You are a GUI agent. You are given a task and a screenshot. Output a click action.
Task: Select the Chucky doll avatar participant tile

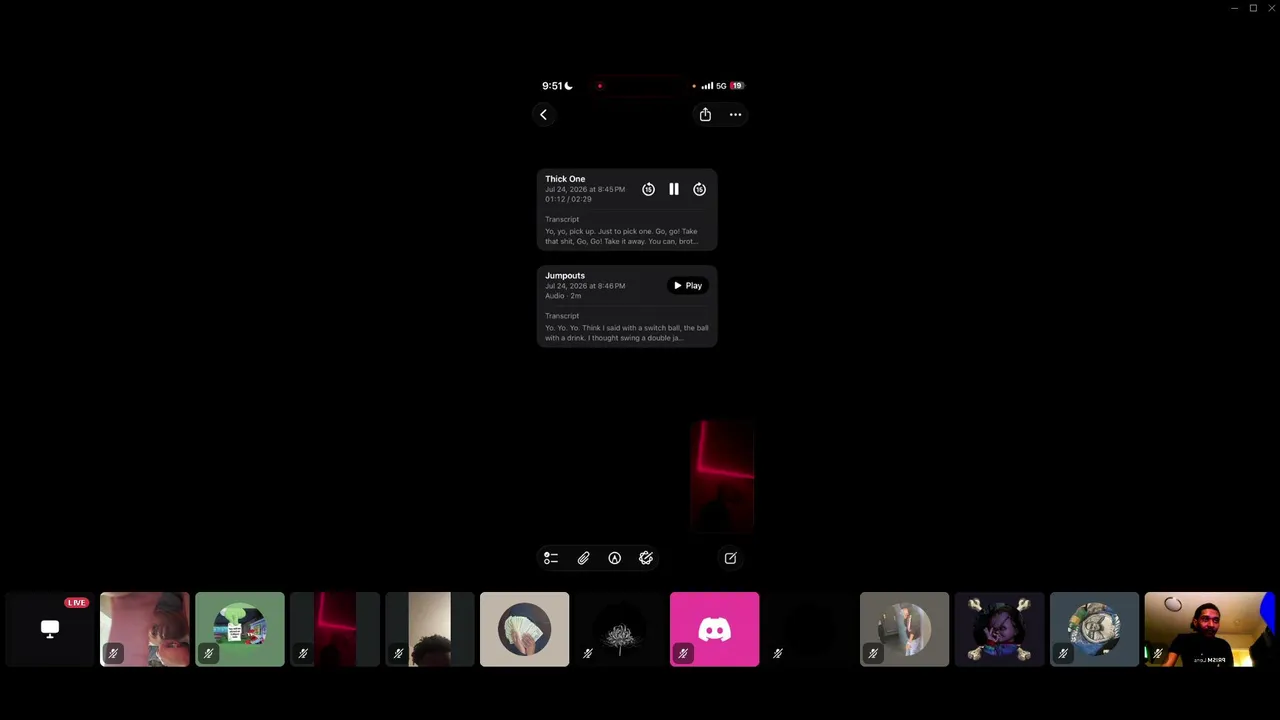1000,629
